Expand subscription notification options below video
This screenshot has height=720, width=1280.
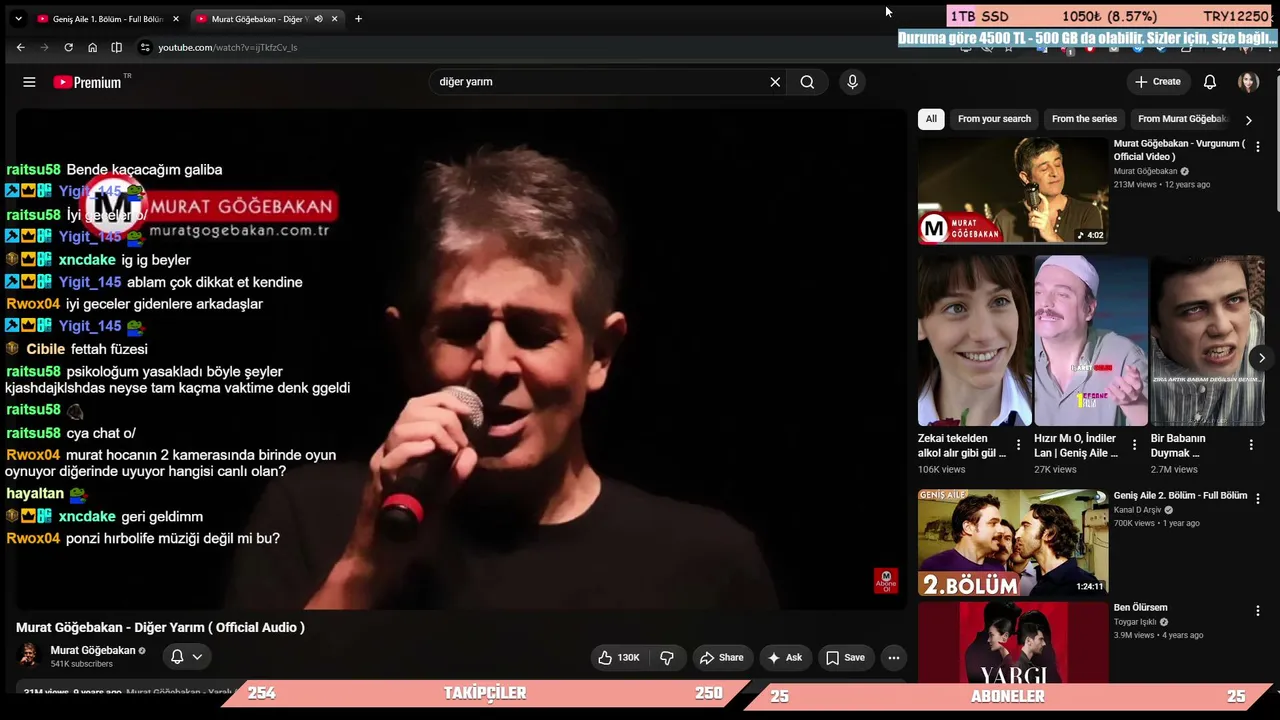[187, 657]
